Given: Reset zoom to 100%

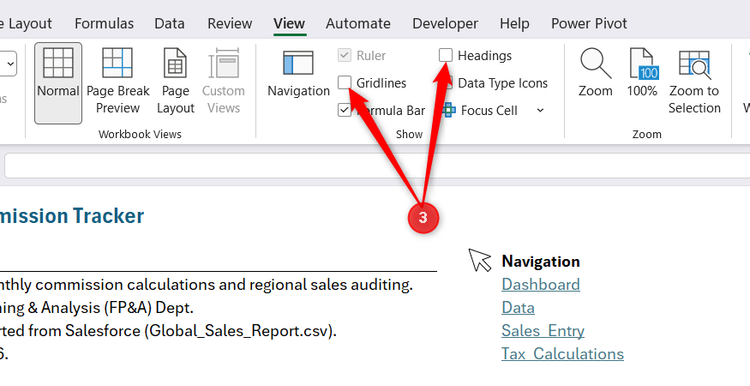Looking at the screenshot, I should click(x=642, y=73).
